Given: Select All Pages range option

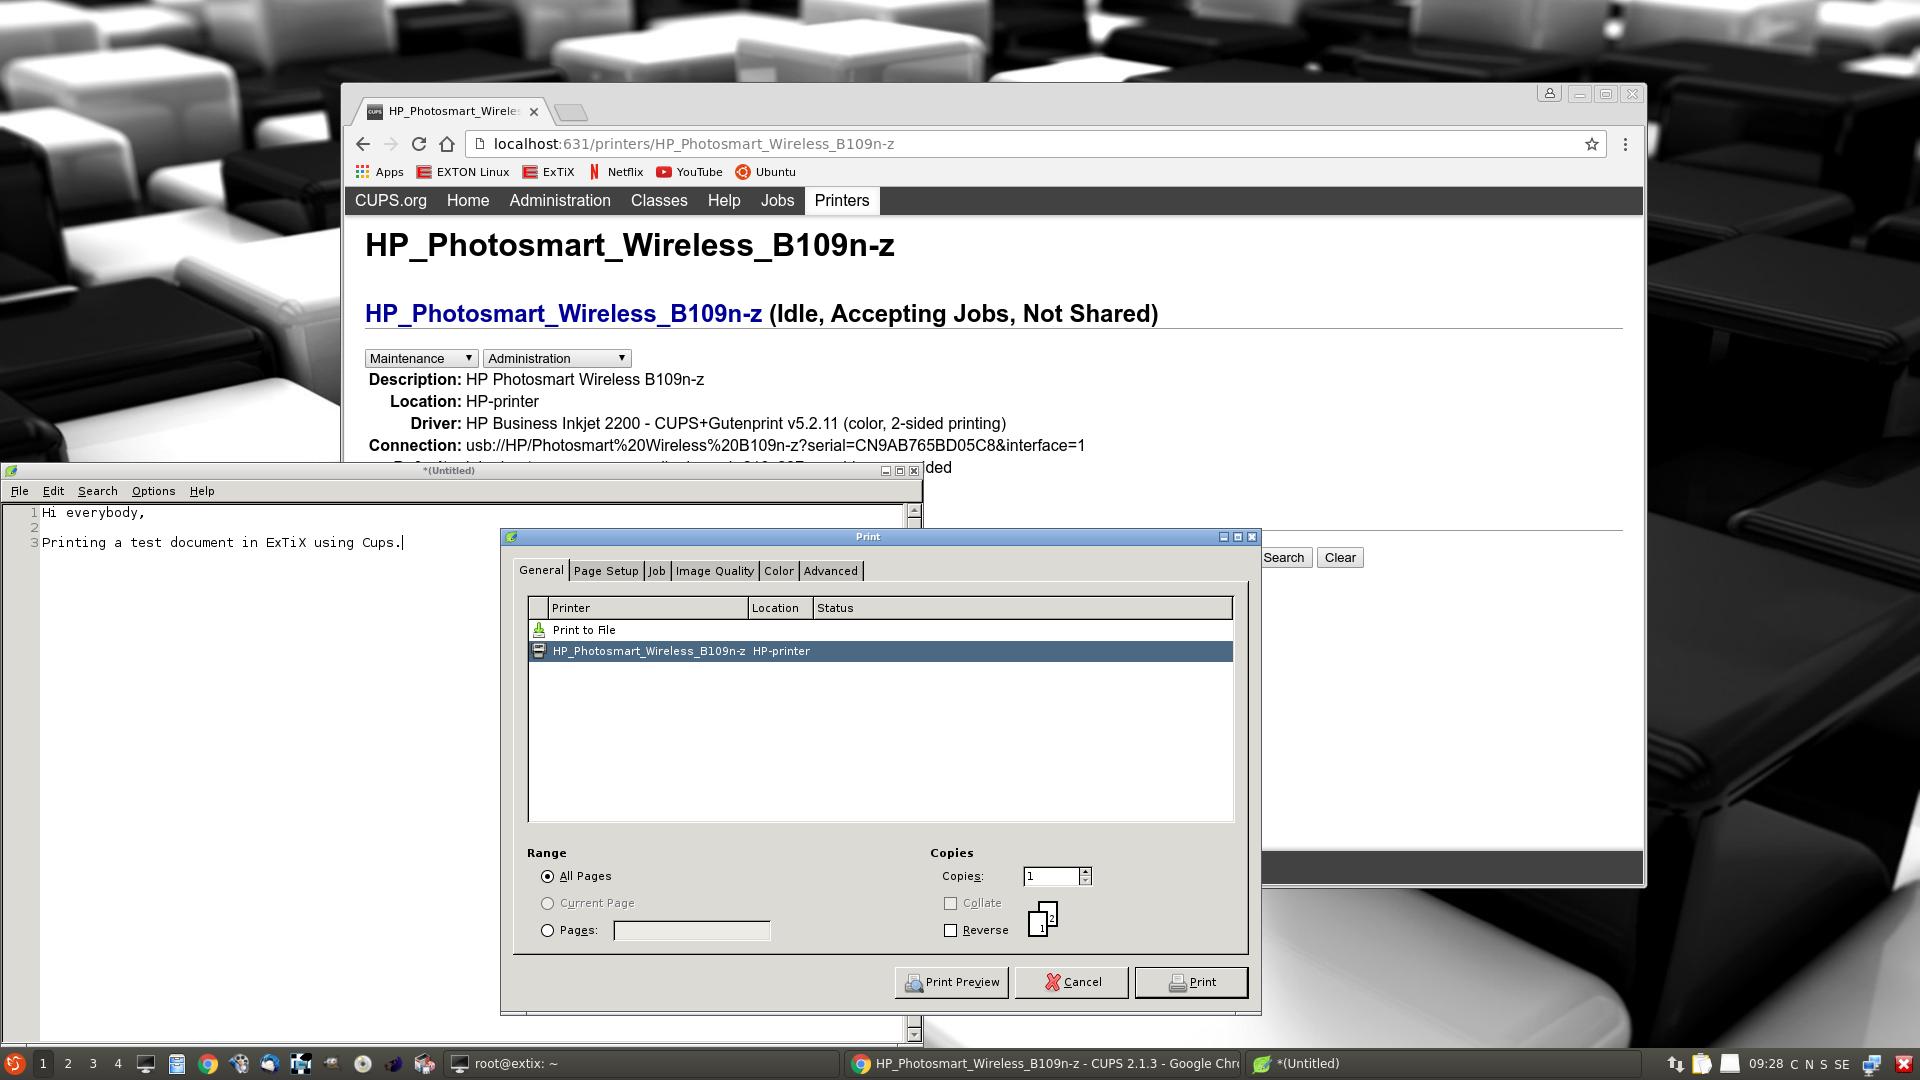Looking at the screenshot, I should 547,876.
